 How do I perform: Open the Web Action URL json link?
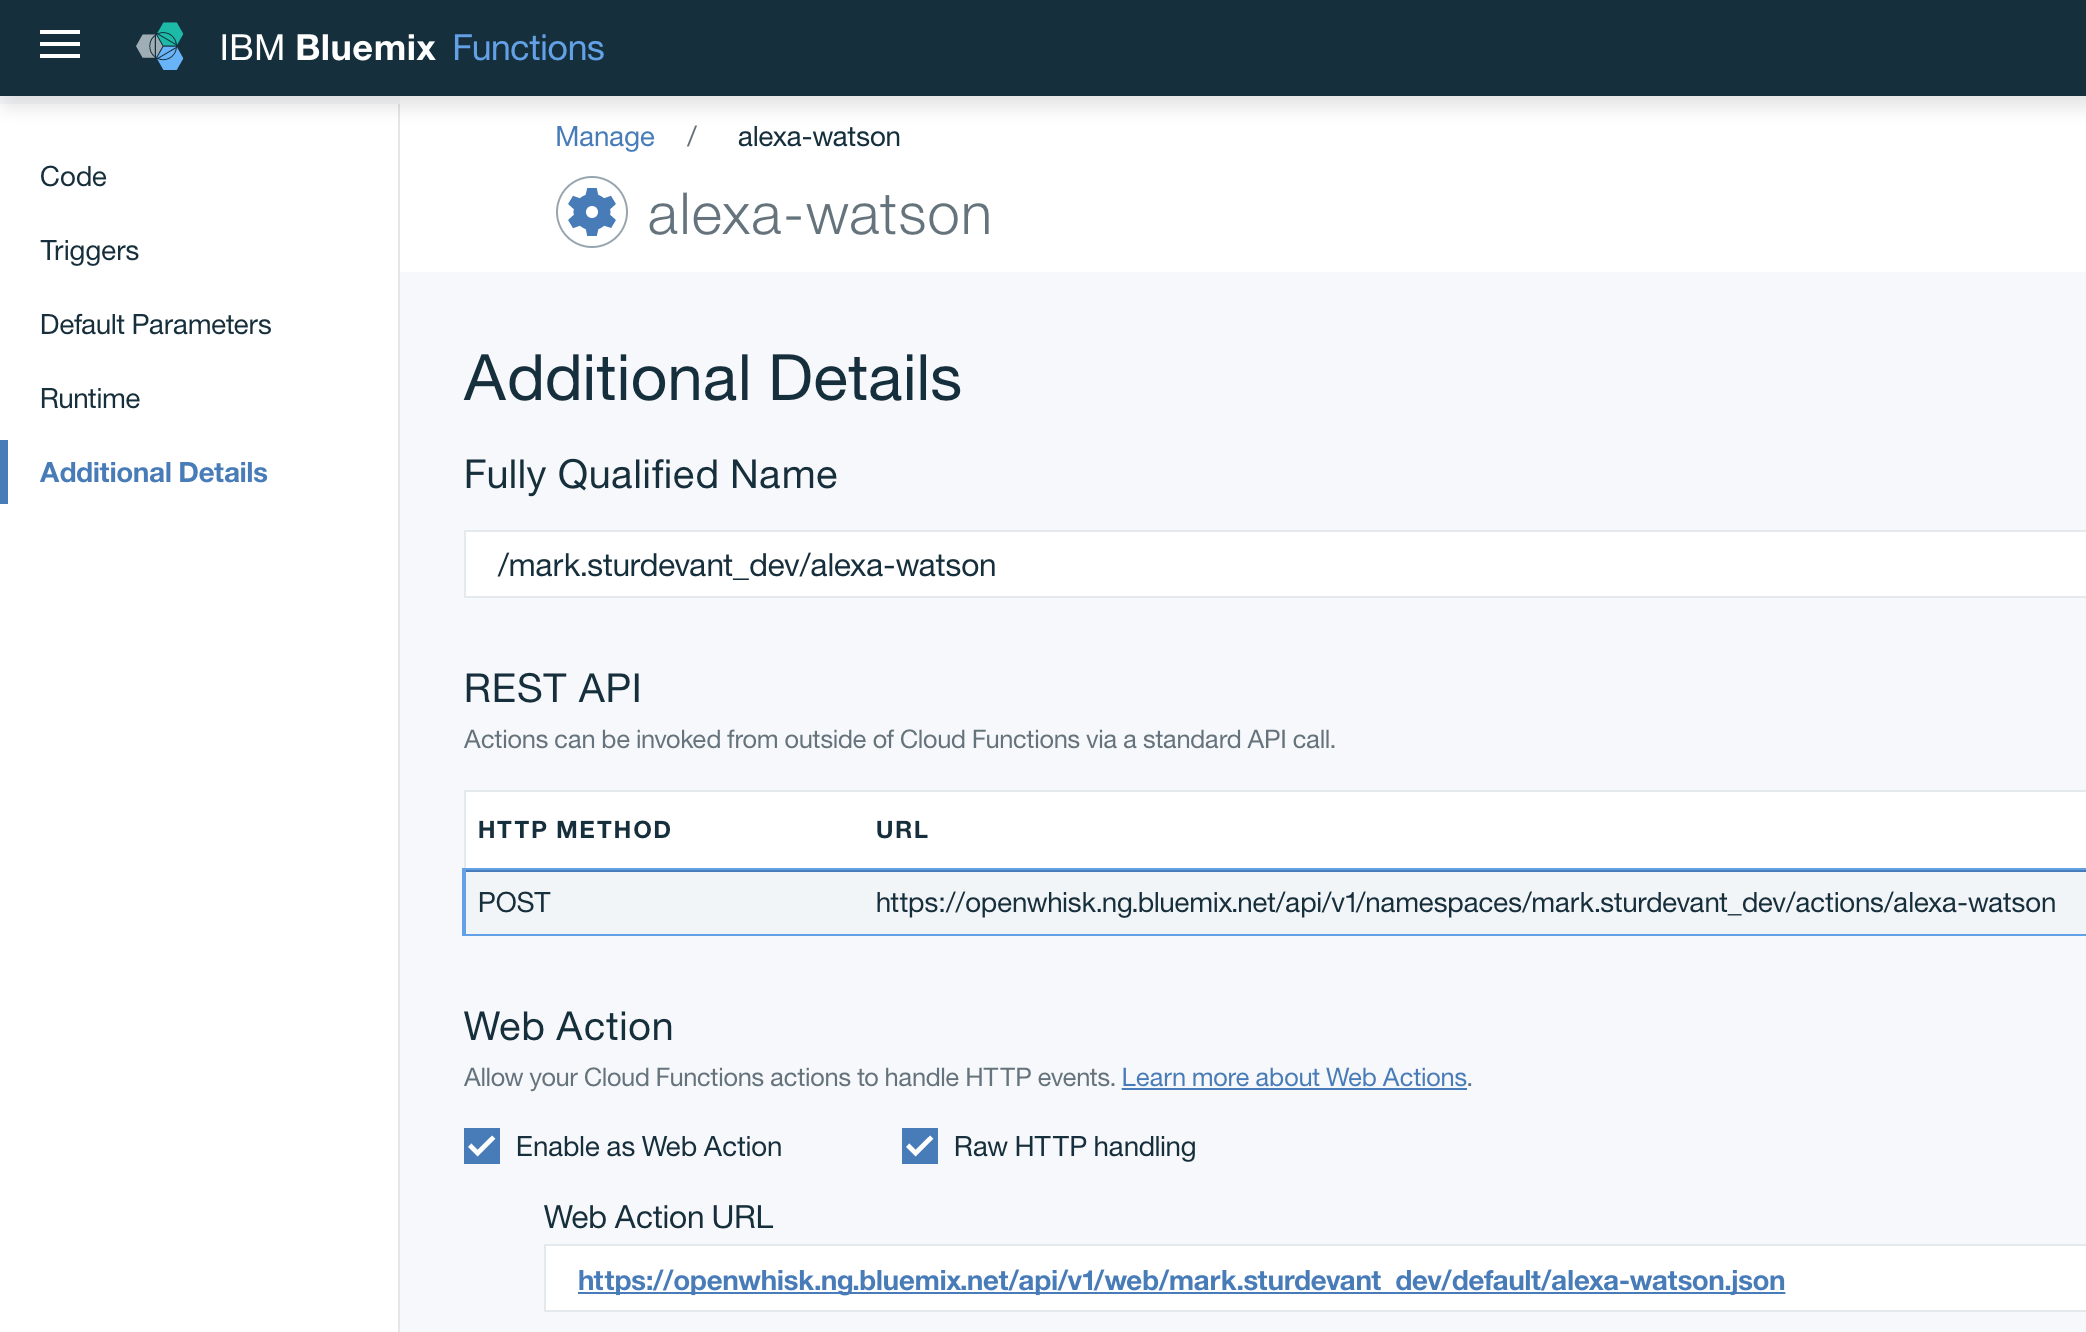click(1180, 1281)
